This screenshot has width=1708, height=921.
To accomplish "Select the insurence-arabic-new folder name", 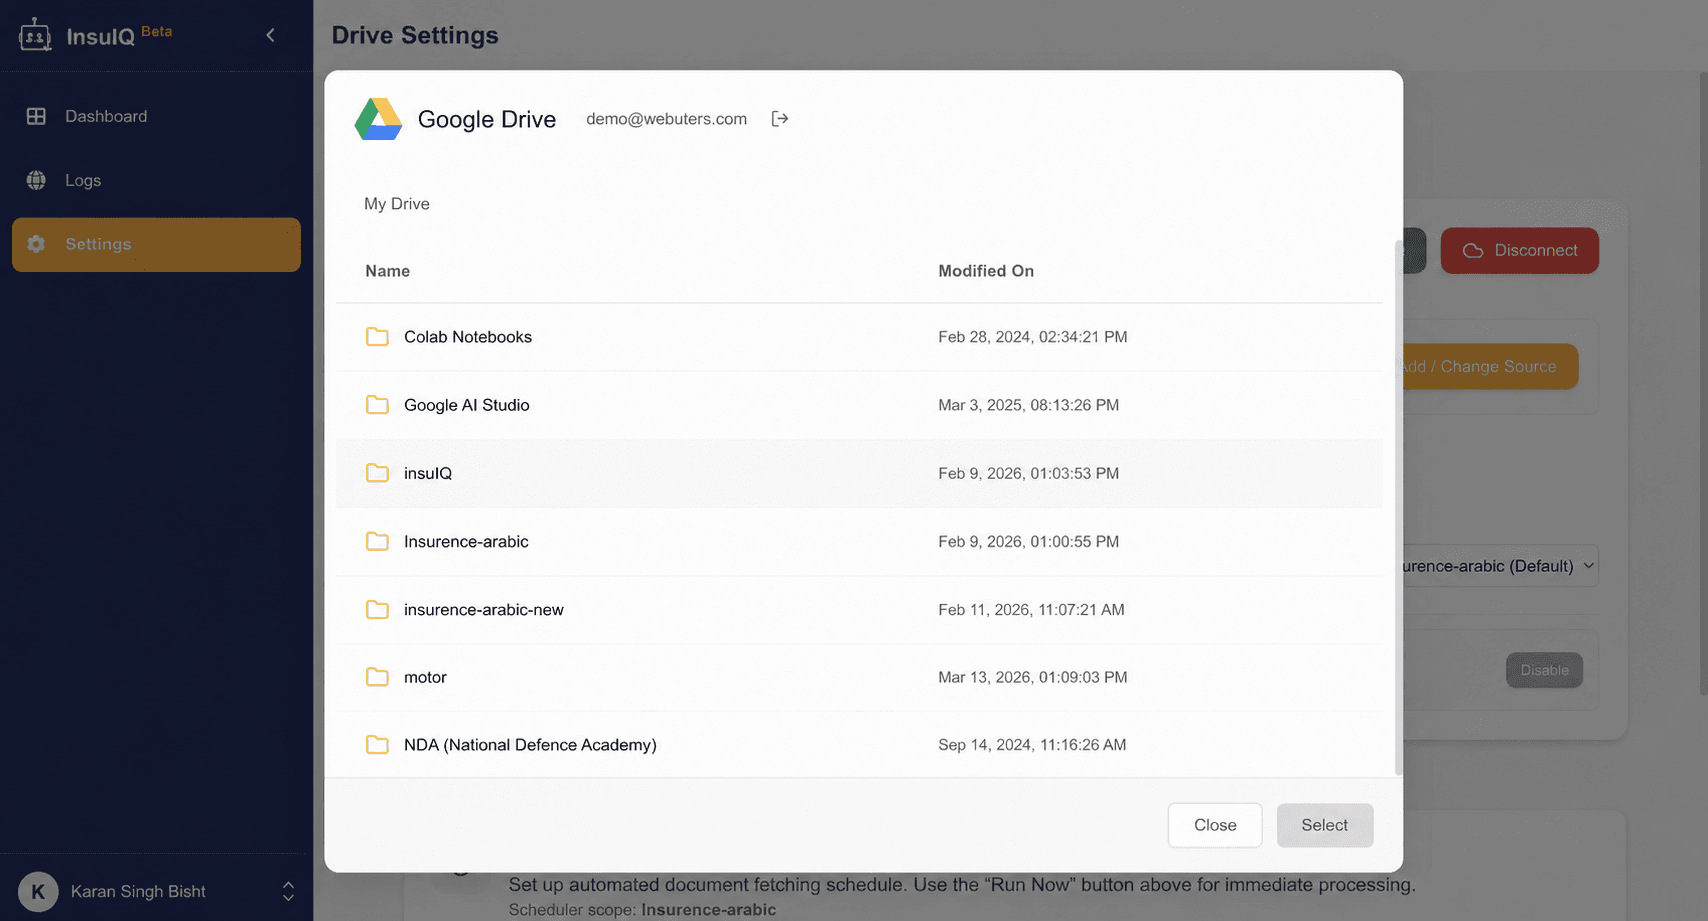I will click(484, 609).
